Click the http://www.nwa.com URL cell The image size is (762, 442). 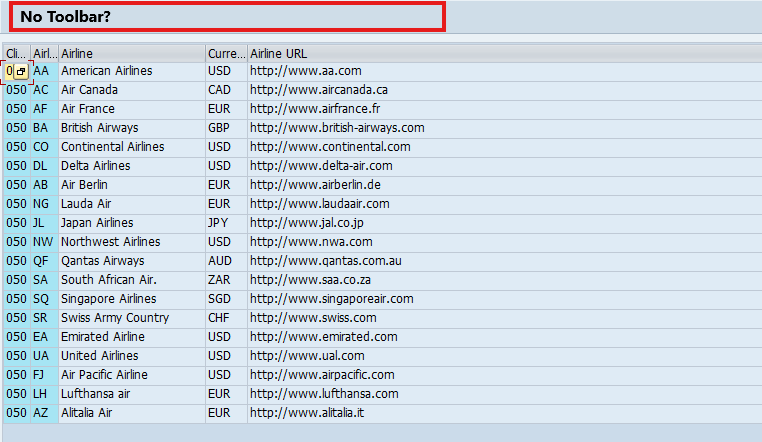[504, 241]
